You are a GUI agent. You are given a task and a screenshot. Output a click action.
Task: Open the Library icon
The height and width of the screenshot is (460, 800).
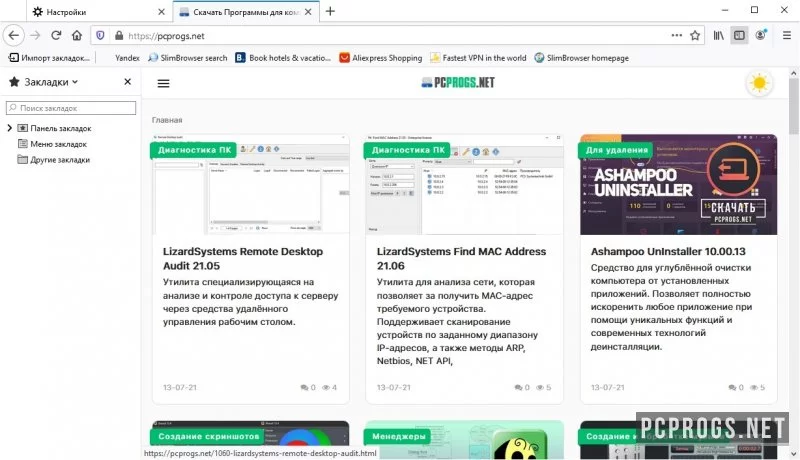(718, 35)
